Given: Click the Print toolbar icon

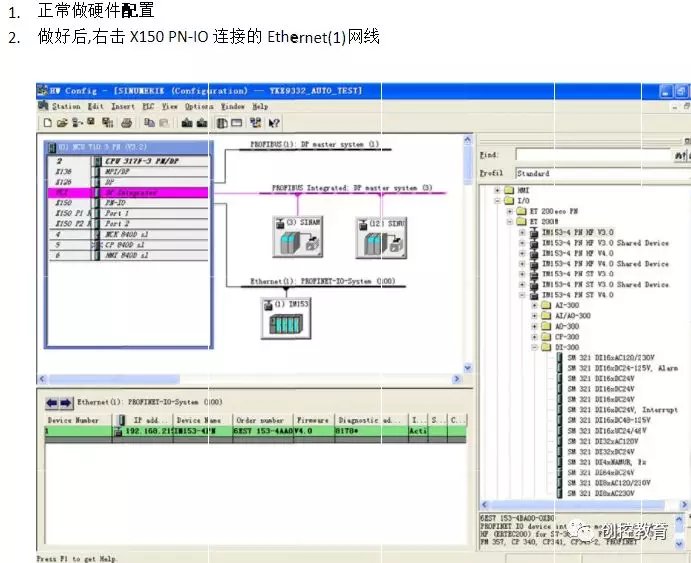Looking at the screenshot, I should [x=127, y=123].
